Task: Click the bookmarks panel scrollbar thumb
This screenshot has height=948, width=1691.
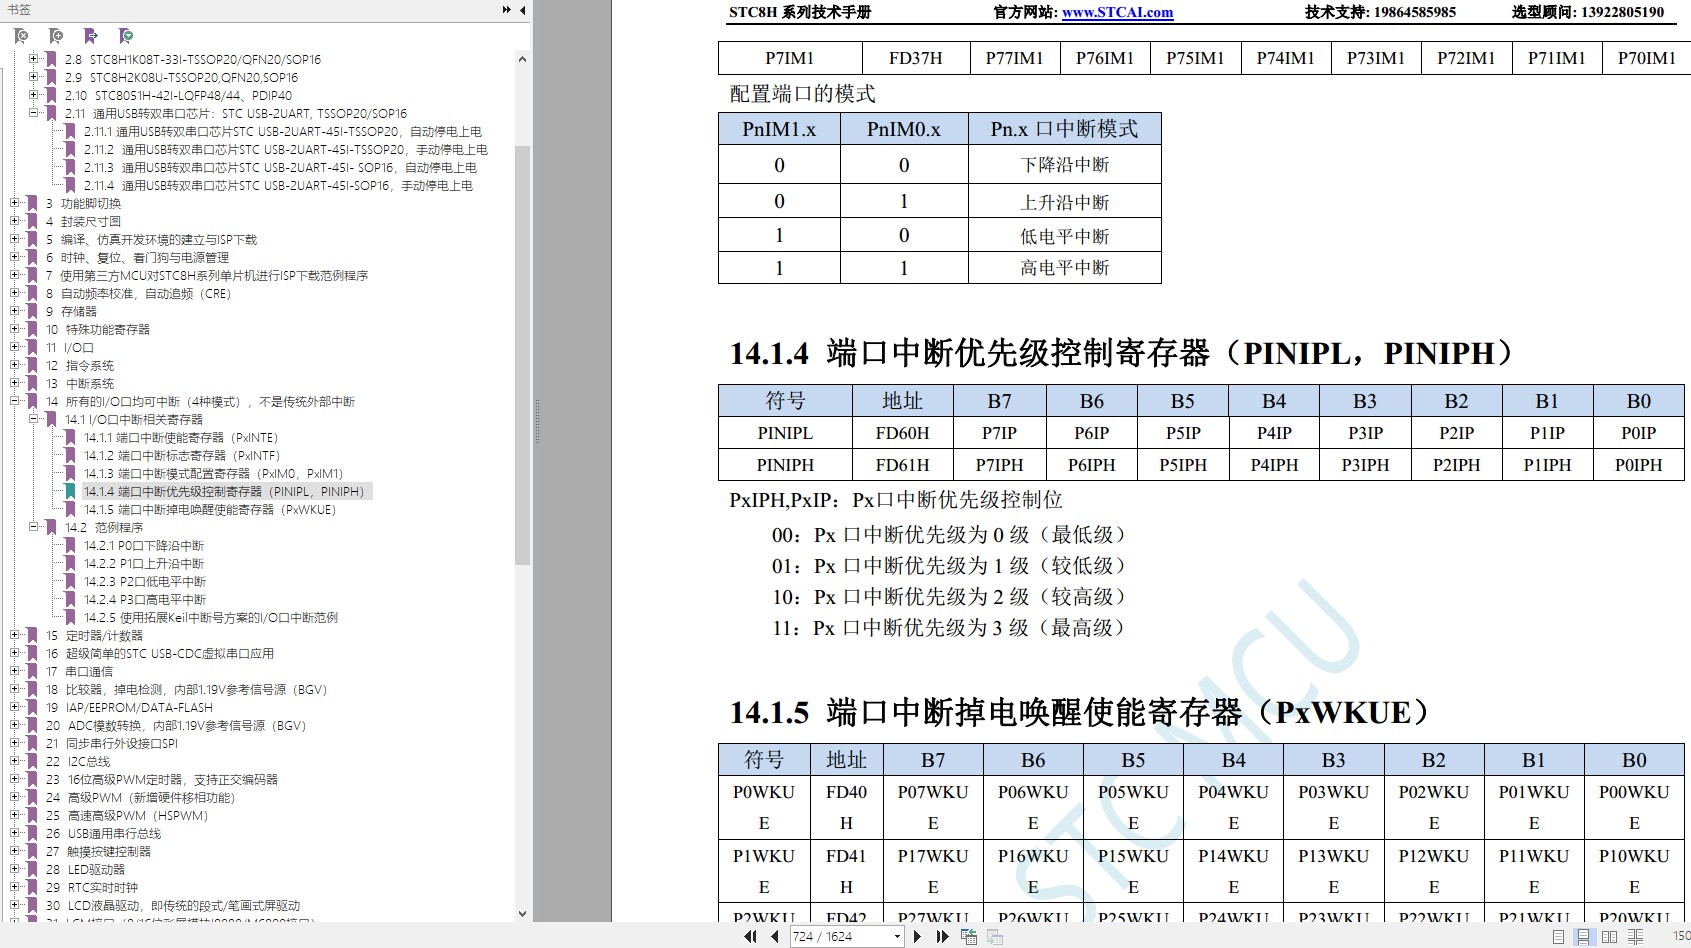Action: pyautogui.click(x=522, y=355)
